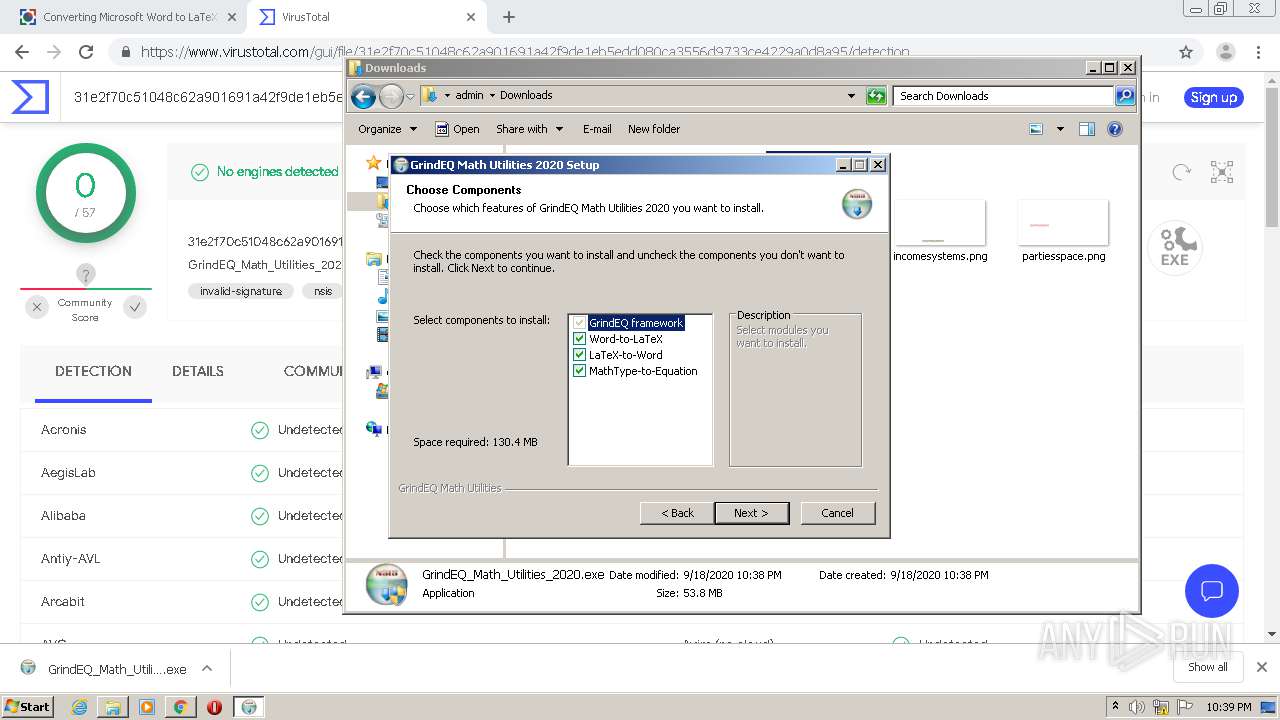Viewport: 1280px width, 720px height.
Task: Open the VirusTotal chat bubble
Action: 1212,590
